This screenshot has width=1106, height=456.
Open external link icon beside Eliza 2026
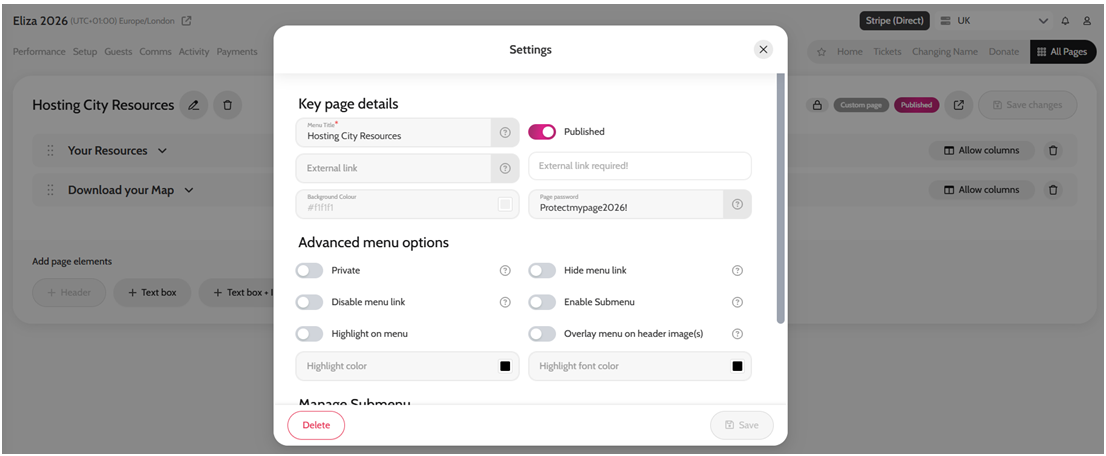(186, 21)
